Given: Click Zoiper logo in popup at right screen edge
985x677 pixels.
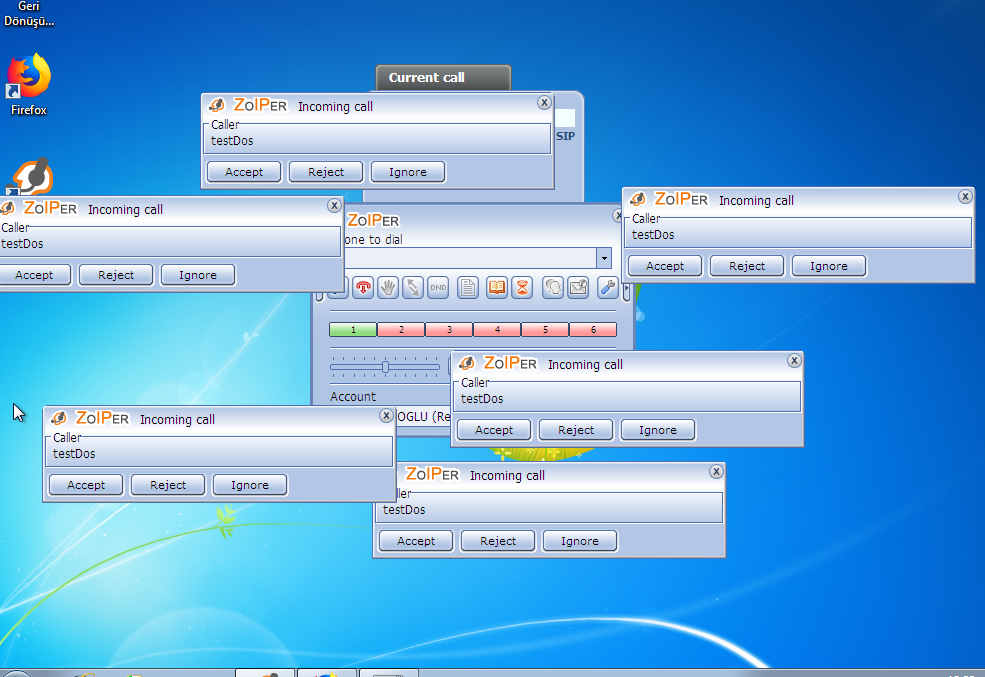Looking at the screenshot, I should point(681,199).
